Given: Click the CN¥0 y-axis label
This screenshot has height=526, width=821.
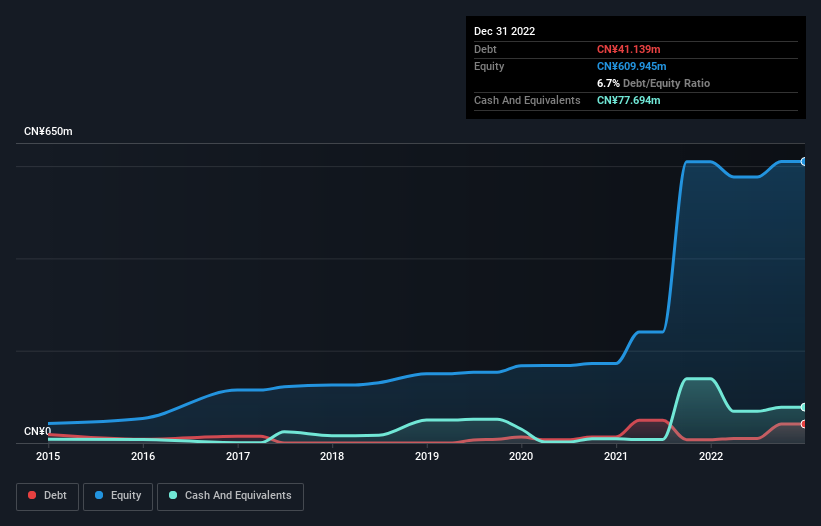Looking at the screenshot, I should pos(37,431).
